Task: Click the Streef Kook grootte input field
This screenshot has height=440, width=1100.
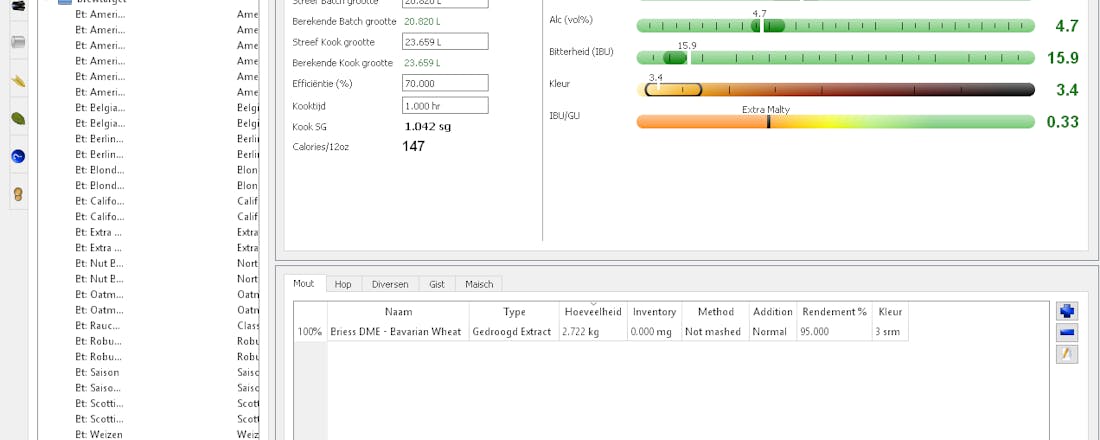Action: (x=445, y=41)
